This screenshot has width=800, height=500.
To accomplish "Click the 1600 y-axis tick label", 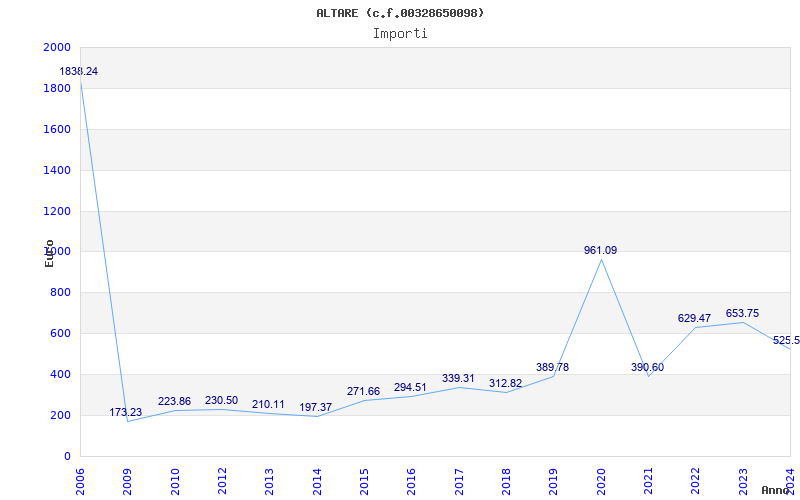I will pos(57,129).
